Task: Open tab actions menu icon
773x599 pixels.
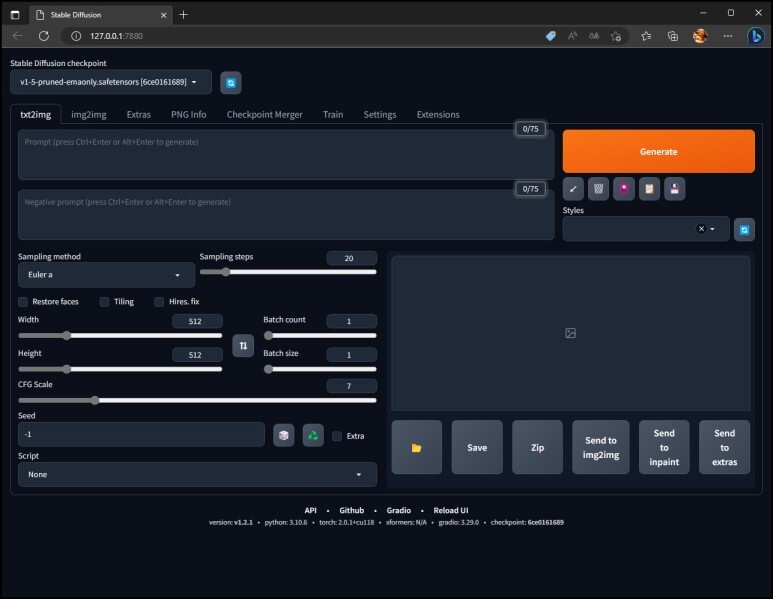Action: (x=15, y=15)
